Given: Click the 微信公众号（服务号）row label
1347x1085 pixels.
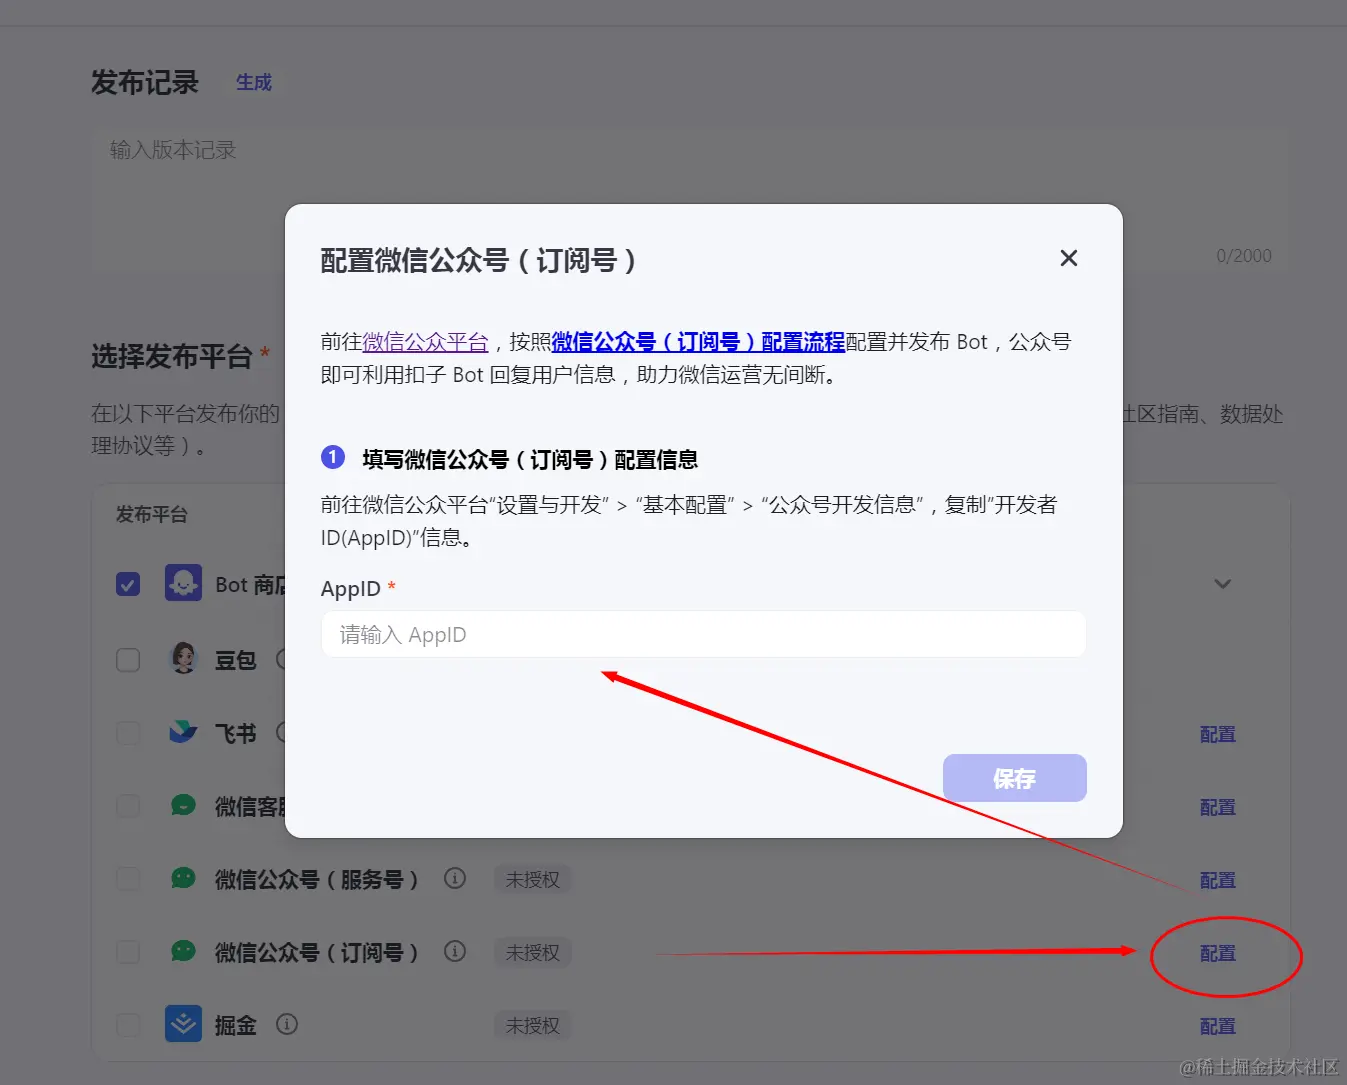Looking at the screenshot, I should pyautogui.click(x=316, y=879).
